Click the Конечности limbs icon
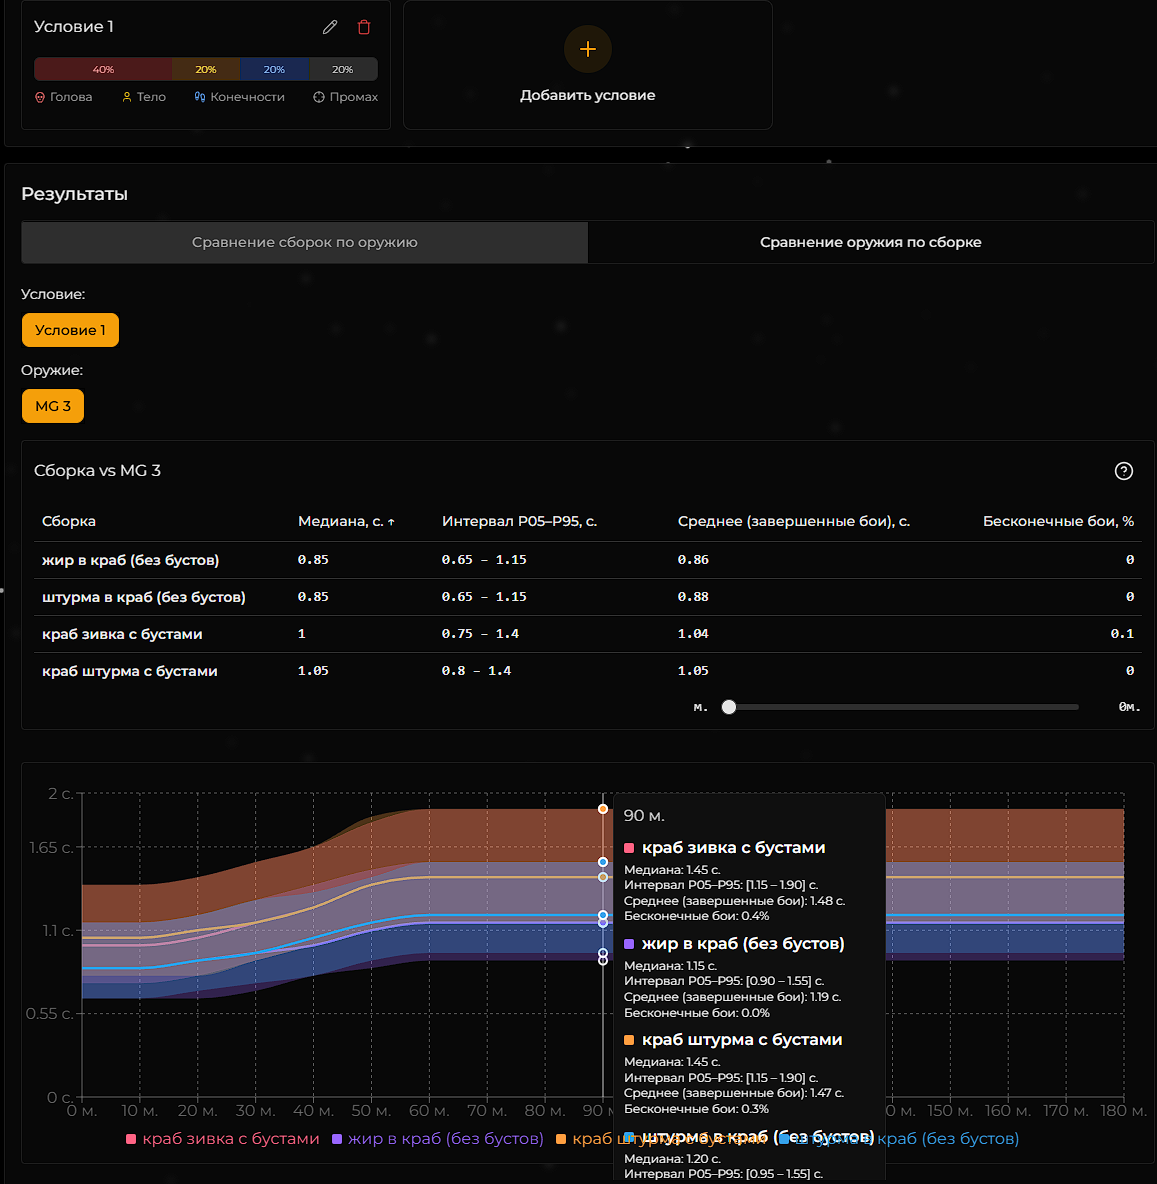Screen dimensions: 1157x1184 click(200, 97)
